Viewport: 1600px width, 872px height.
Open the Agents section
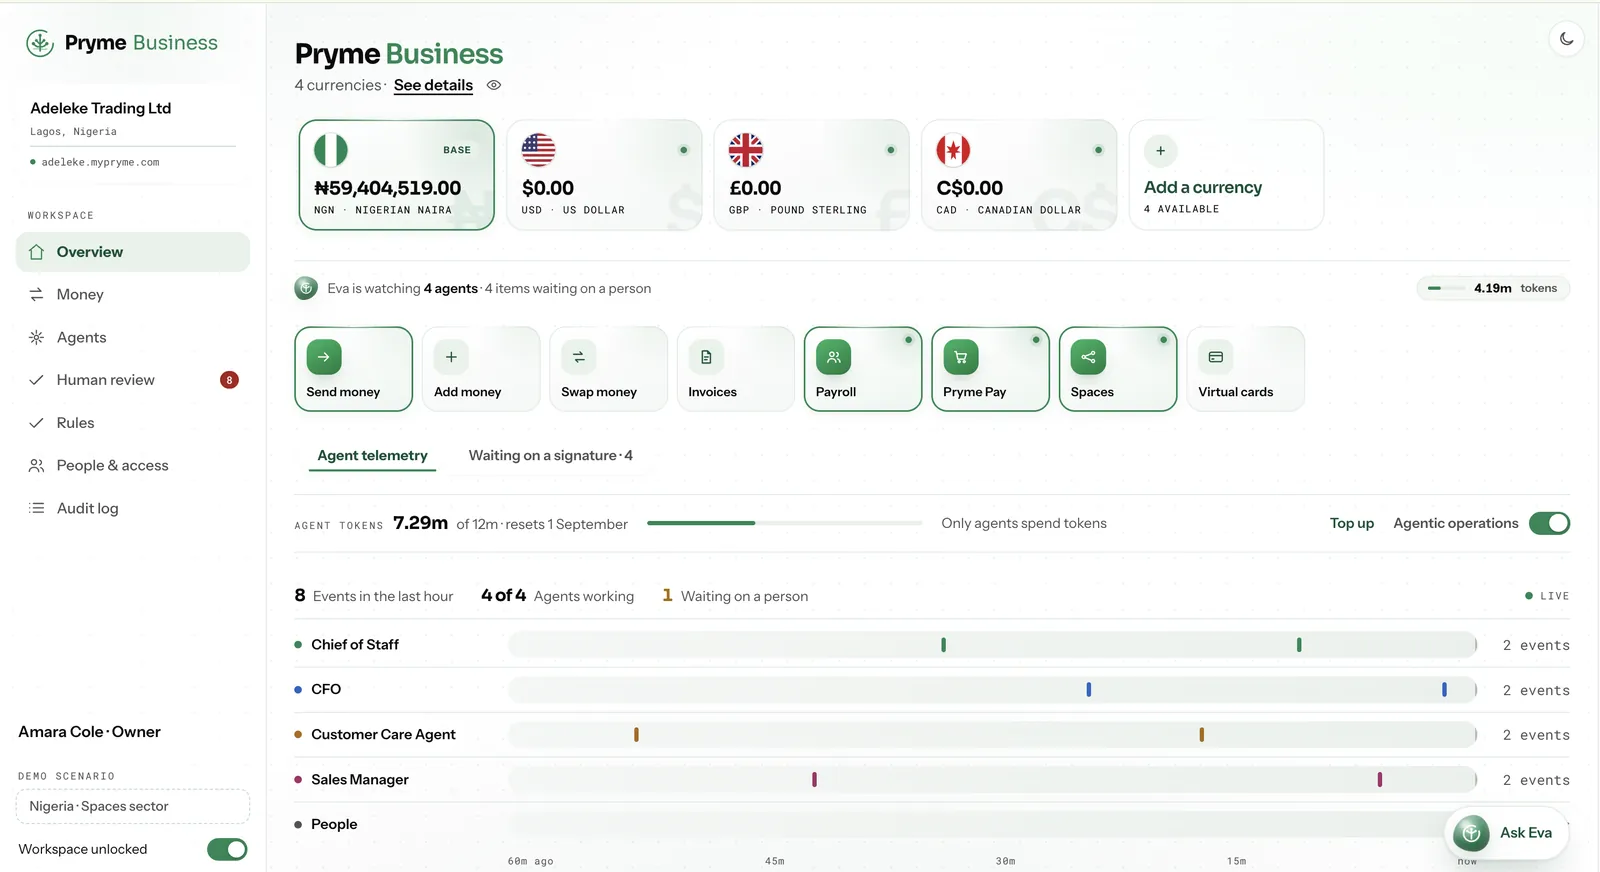tap(133, 337)
